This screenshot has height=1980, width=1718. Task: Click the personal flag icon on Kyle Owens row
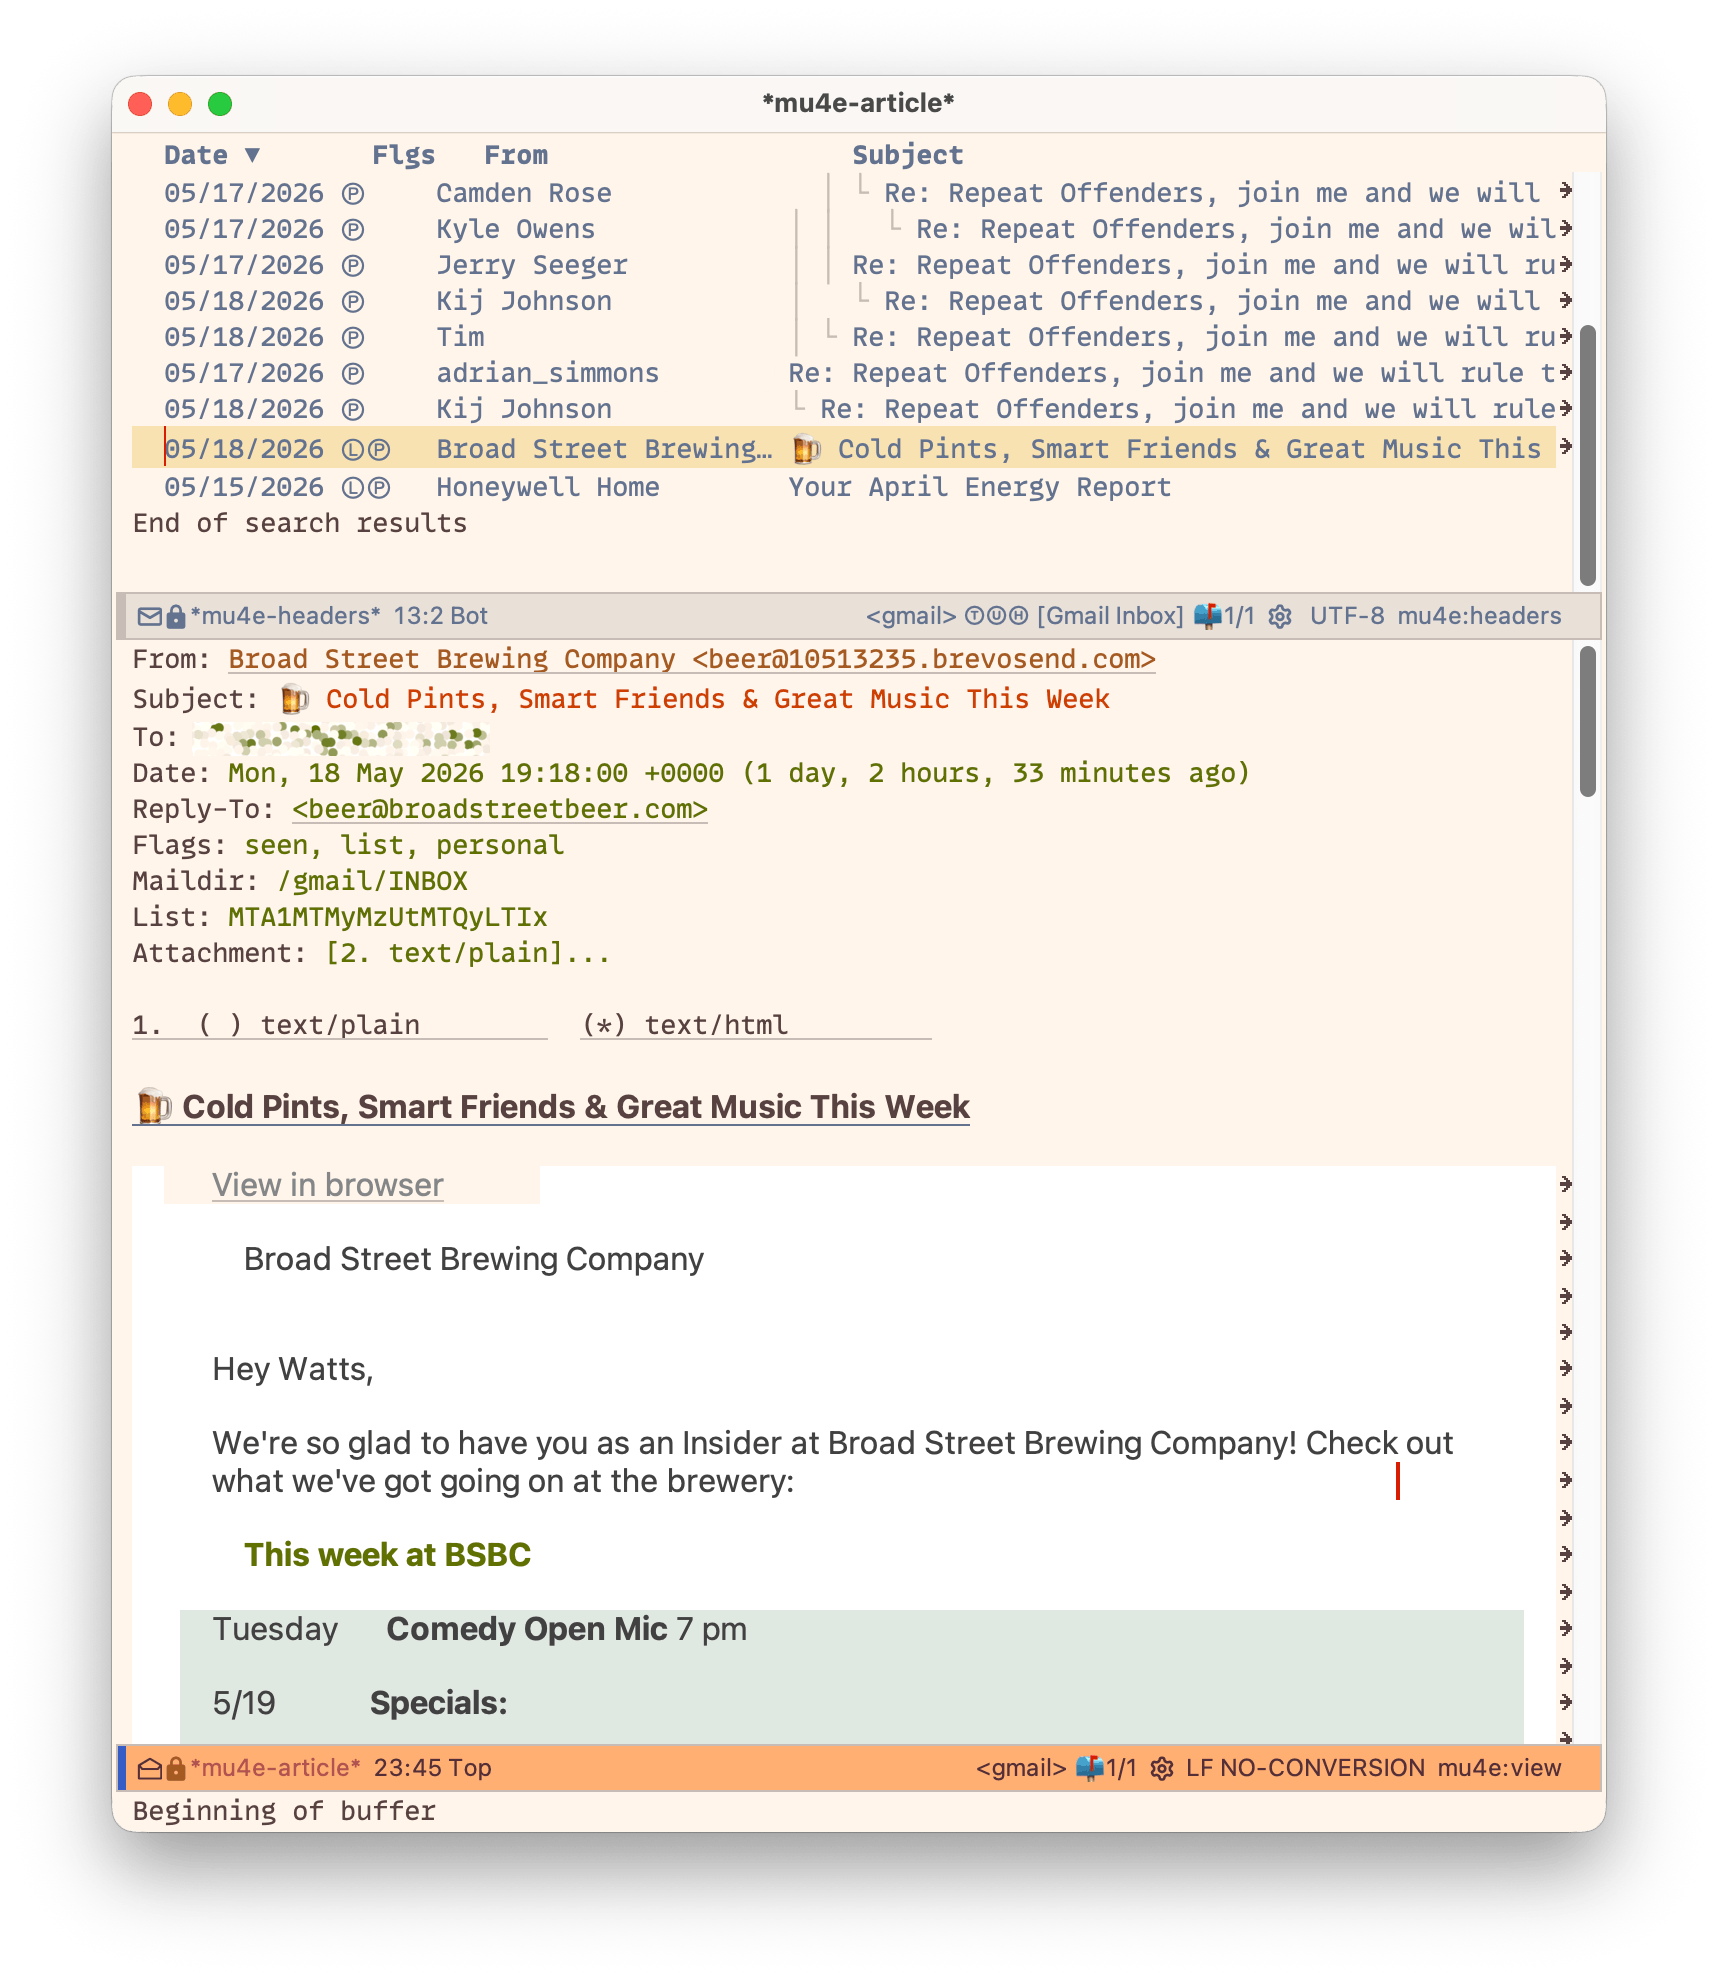pyautogui.click(x=352, y=229)
